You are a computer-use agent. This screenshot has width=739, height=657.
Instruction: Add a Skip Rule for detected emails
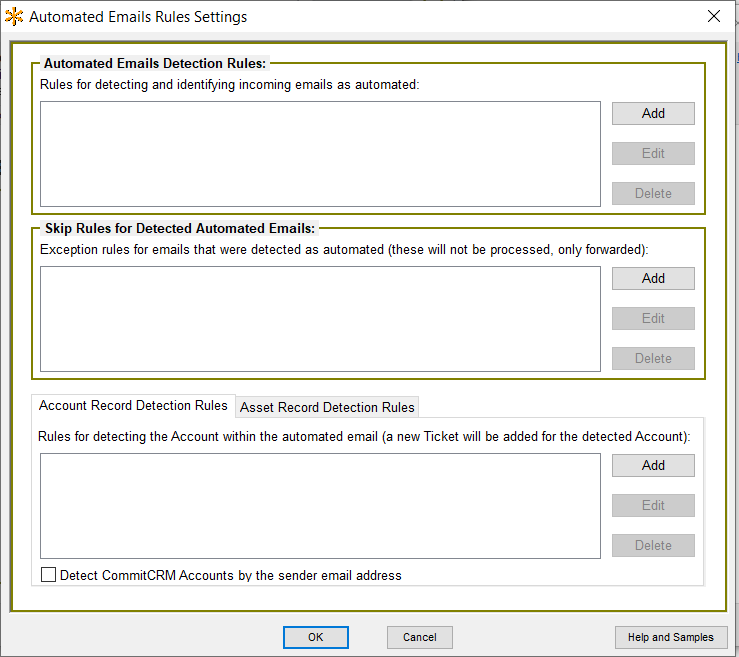(x=653, y=278)
